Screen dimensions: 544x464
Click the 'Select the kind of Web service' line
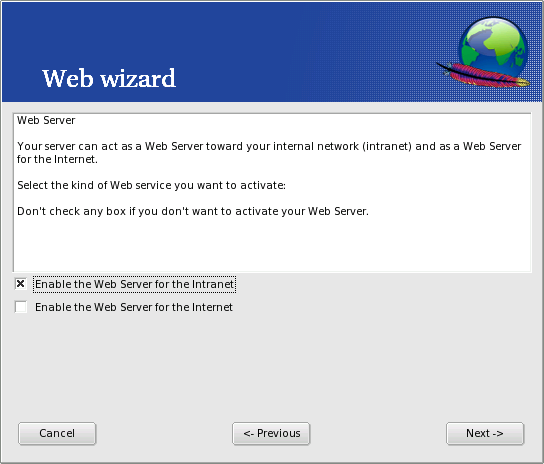coord(151,185)
